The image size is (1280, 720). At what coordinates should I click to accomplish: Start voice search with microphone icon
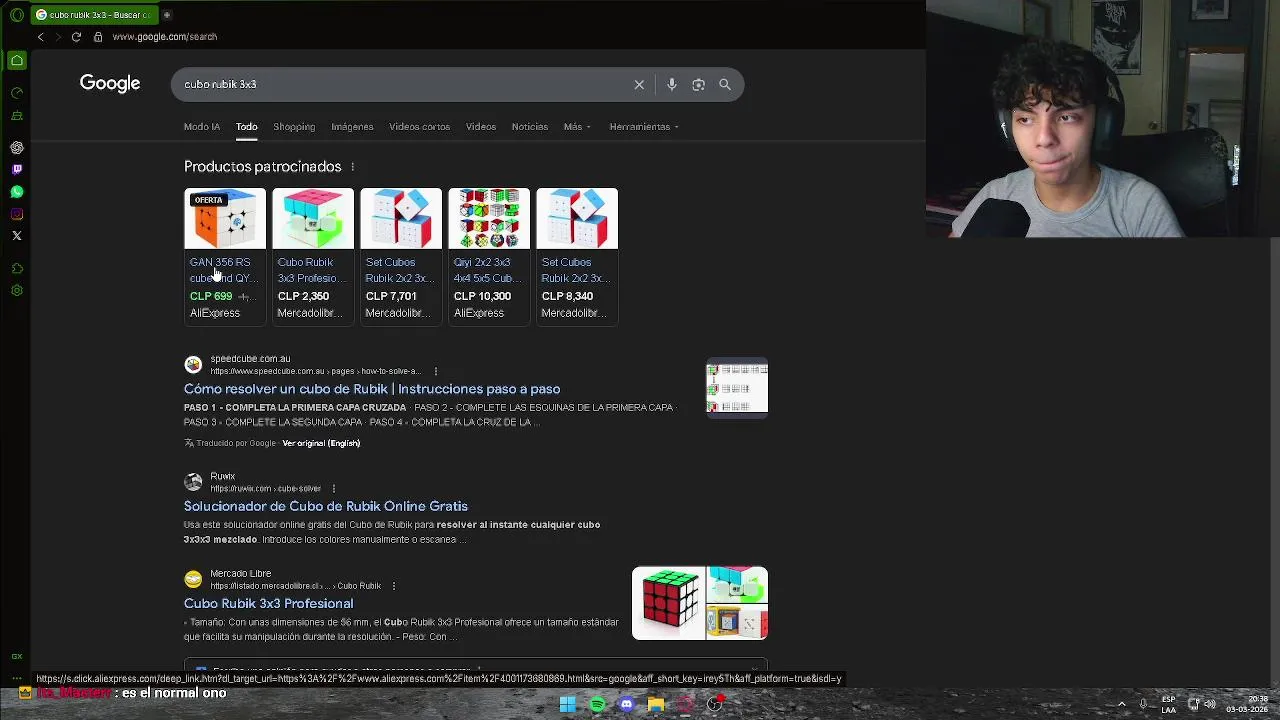[x=672, y=85]
